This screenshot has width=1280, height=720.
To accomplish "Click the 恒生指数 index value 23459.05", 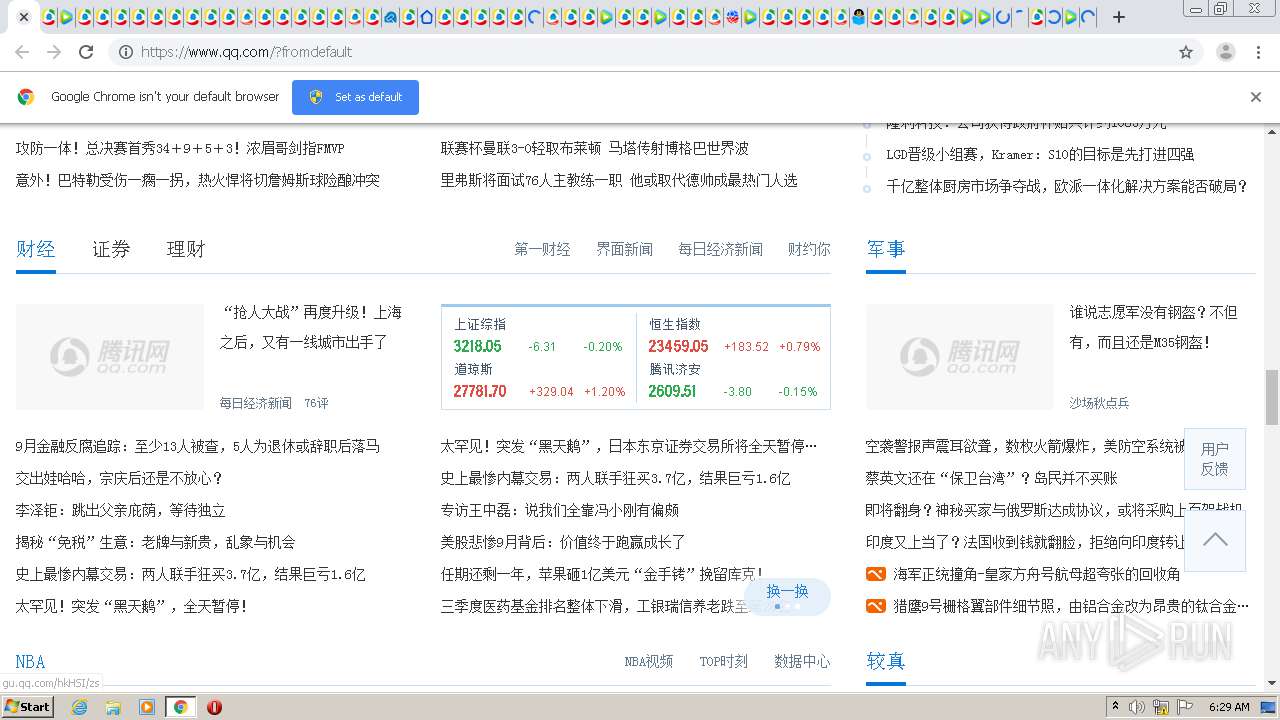I will pos(678,346).
